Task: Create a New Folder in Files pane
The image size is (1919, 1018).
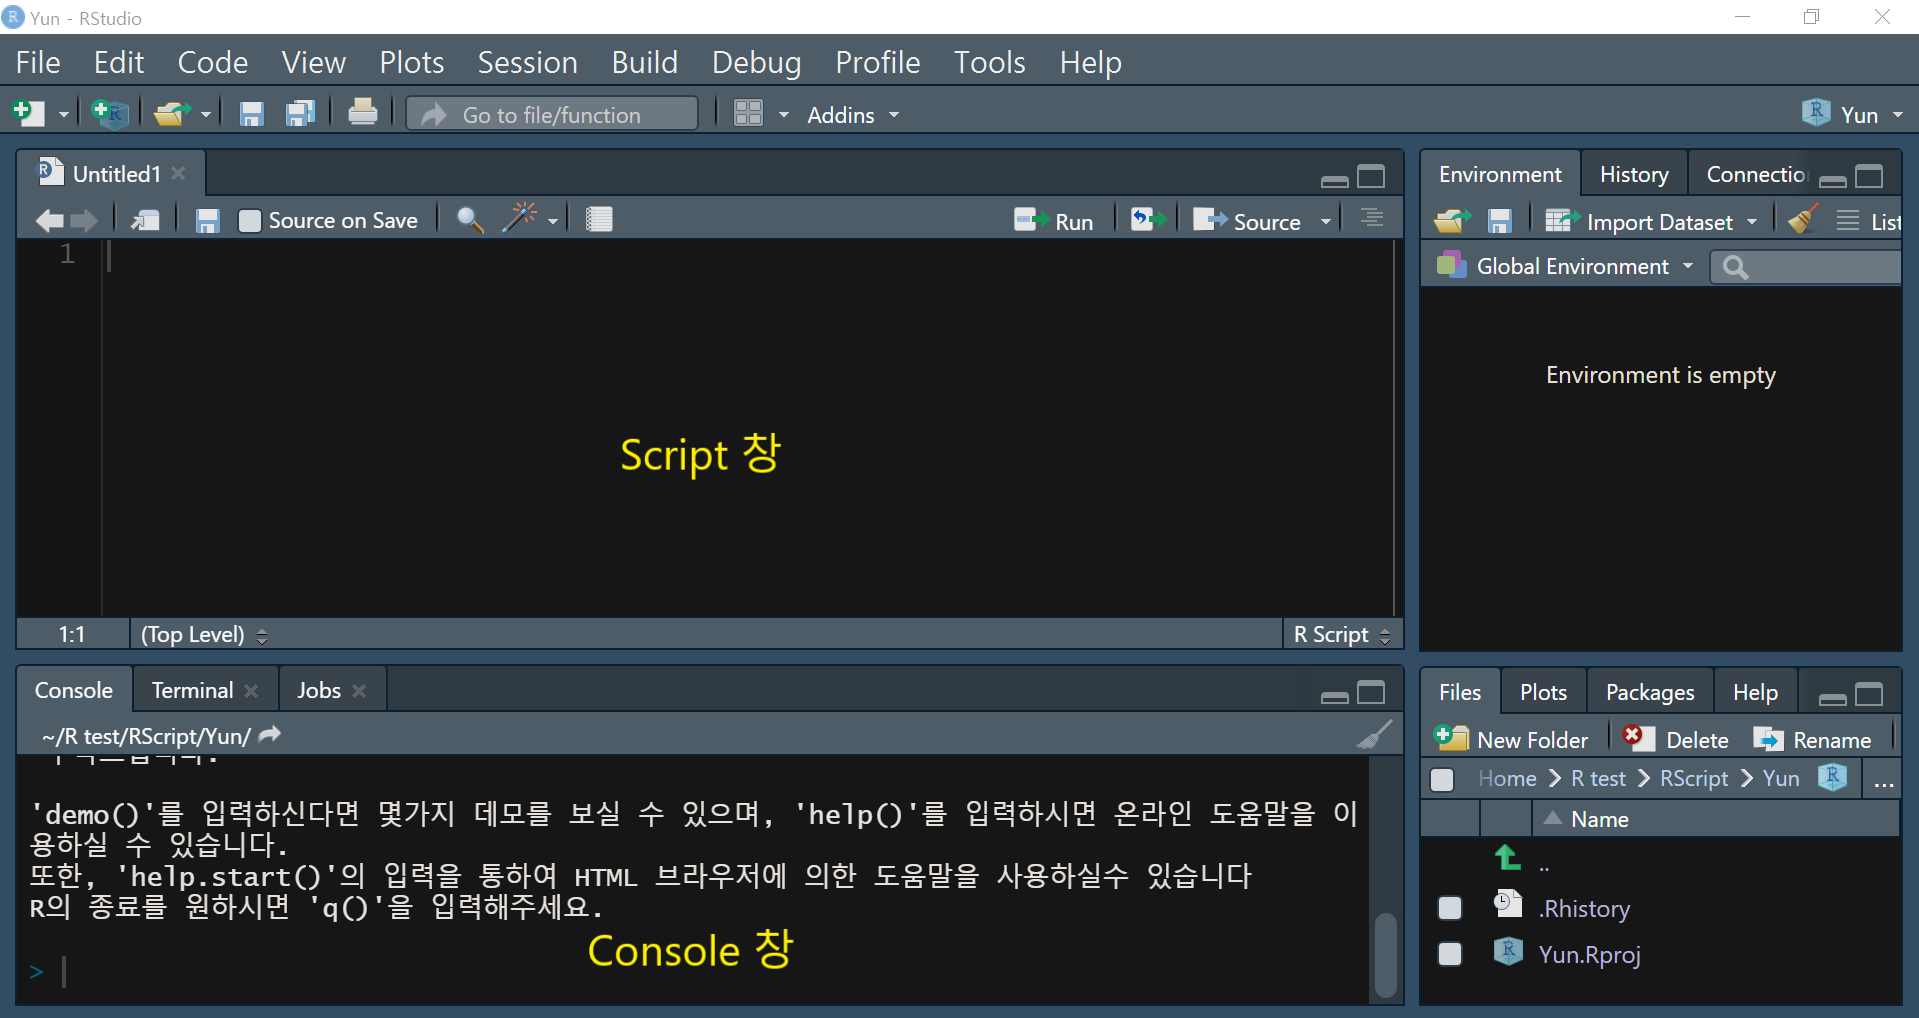Action: coord(1511,739)
